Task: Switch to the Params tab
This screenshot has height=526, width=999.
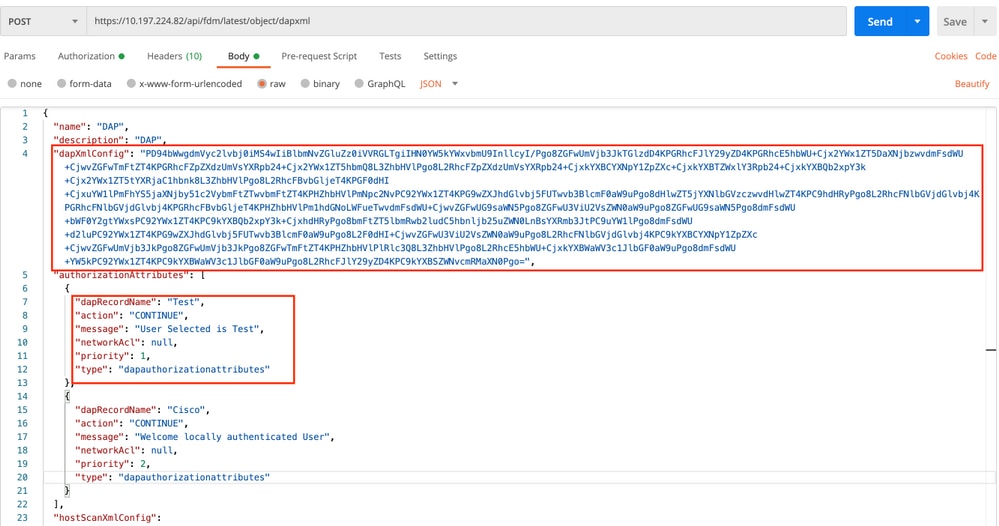Action: point(20,56)
